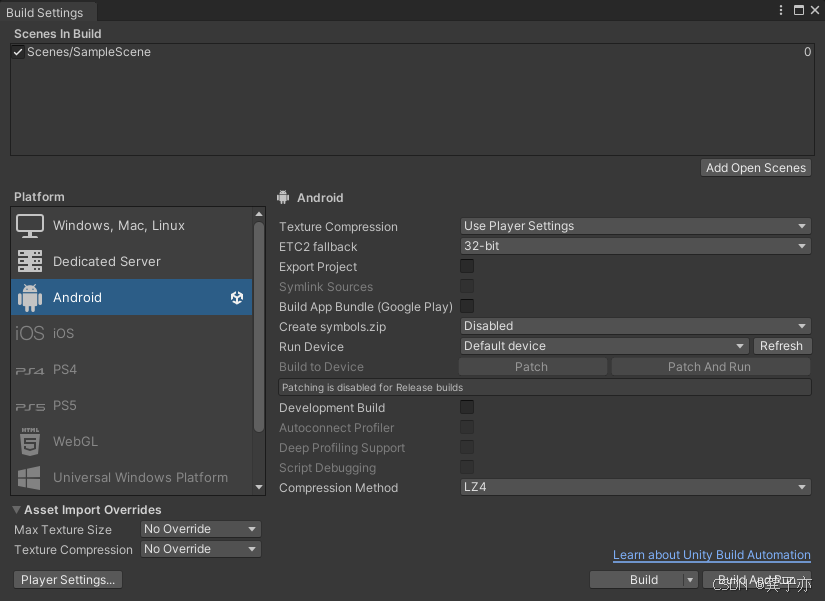Click the Build And Run button
This screenshot has height=601, width=825.
point(757,579)
